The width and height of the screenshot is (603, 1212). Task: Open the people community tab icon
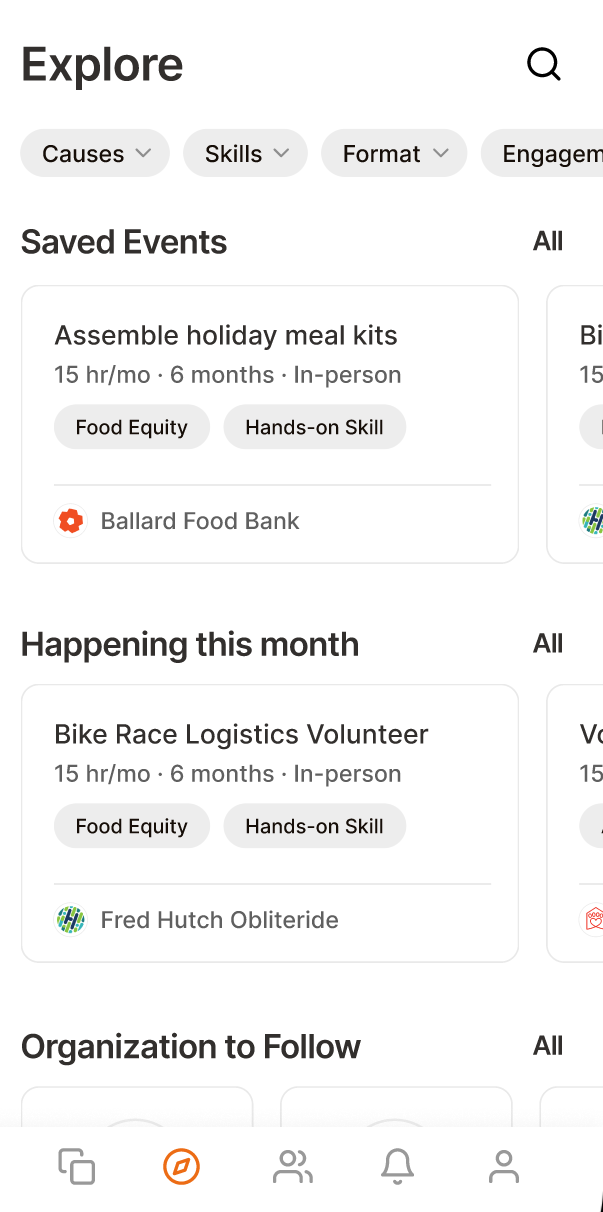(293, 1167)
